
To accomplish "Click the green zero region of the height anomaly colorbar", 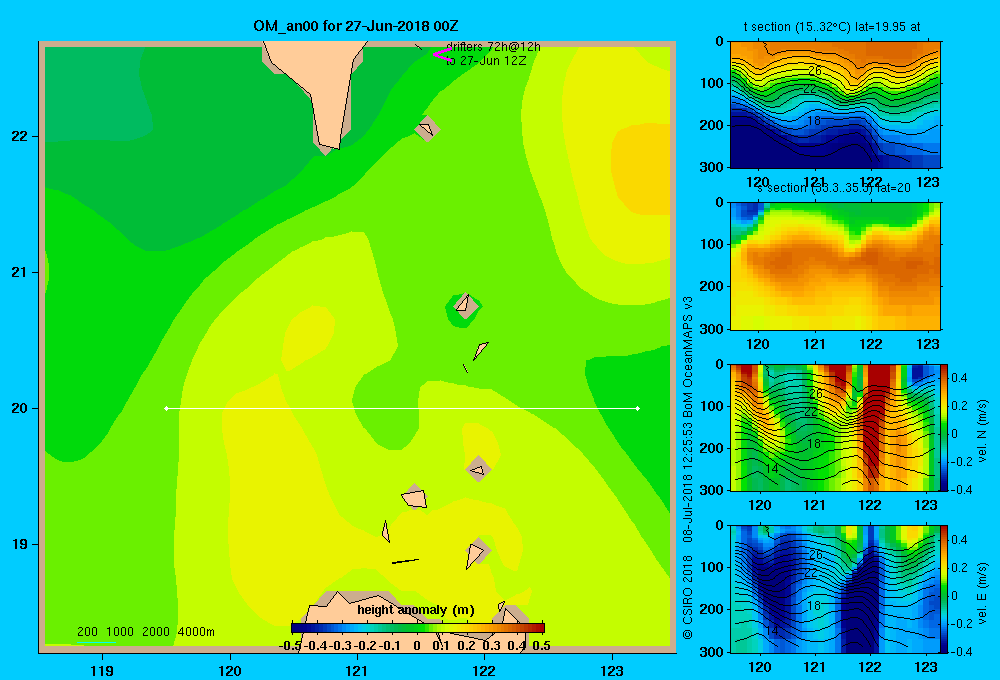I will pyautogui.click(x=418, y=628).
